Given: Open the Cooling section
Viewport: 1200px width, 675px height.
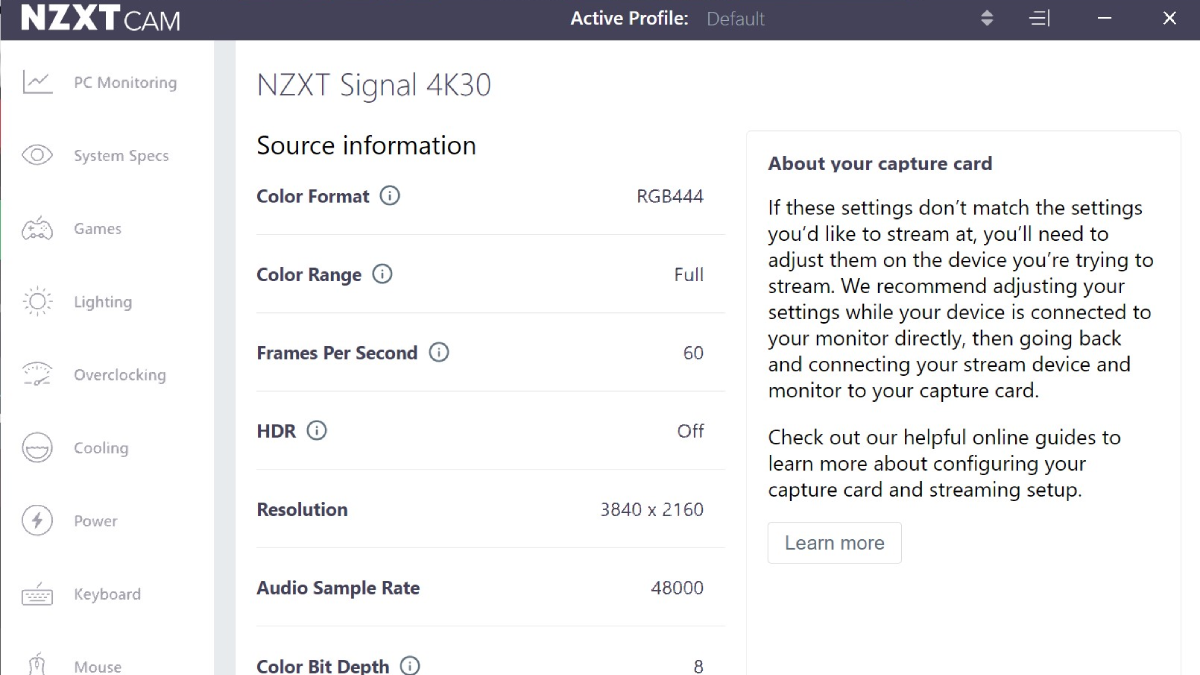Looking at the screenshot, I should 100,447.
